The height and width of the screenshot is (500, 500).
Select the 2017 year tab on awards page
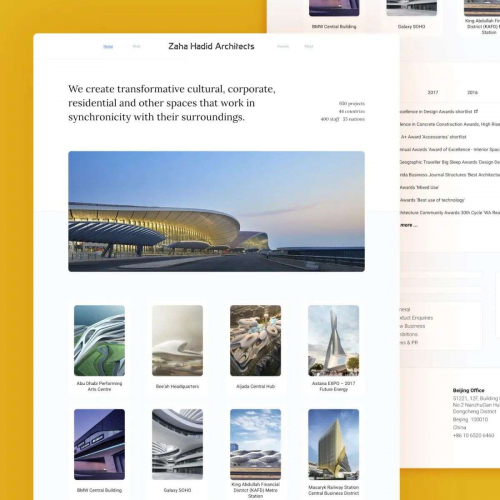[433, 92]
